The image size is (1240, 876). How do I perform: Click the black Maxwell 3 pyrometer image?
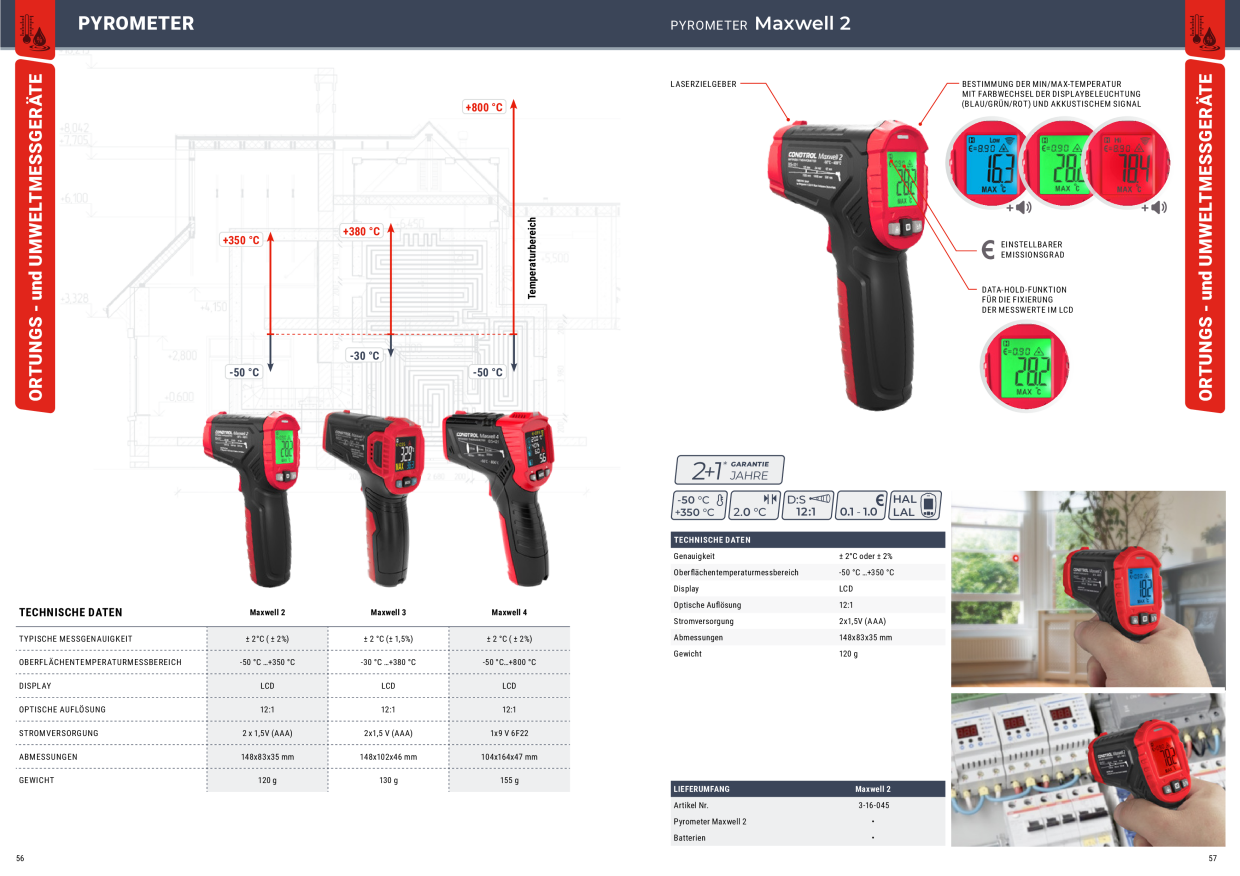372,496
